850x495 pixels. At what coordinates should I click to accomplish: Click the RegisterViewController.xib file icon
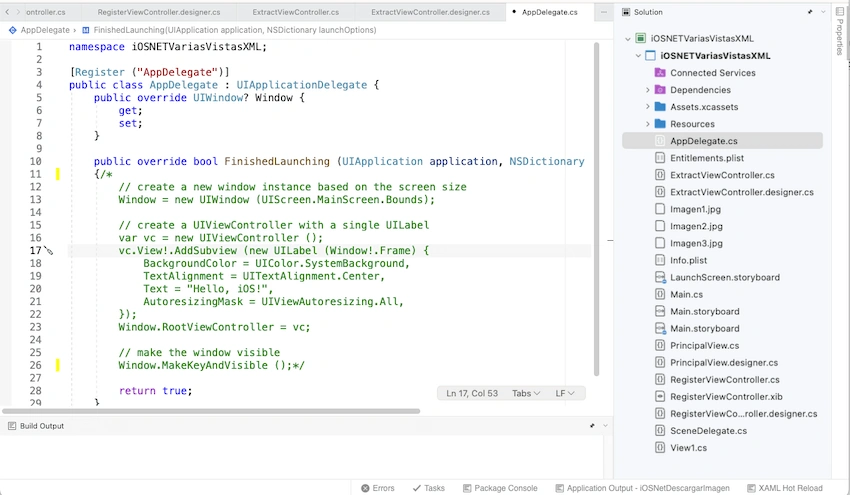660,397
